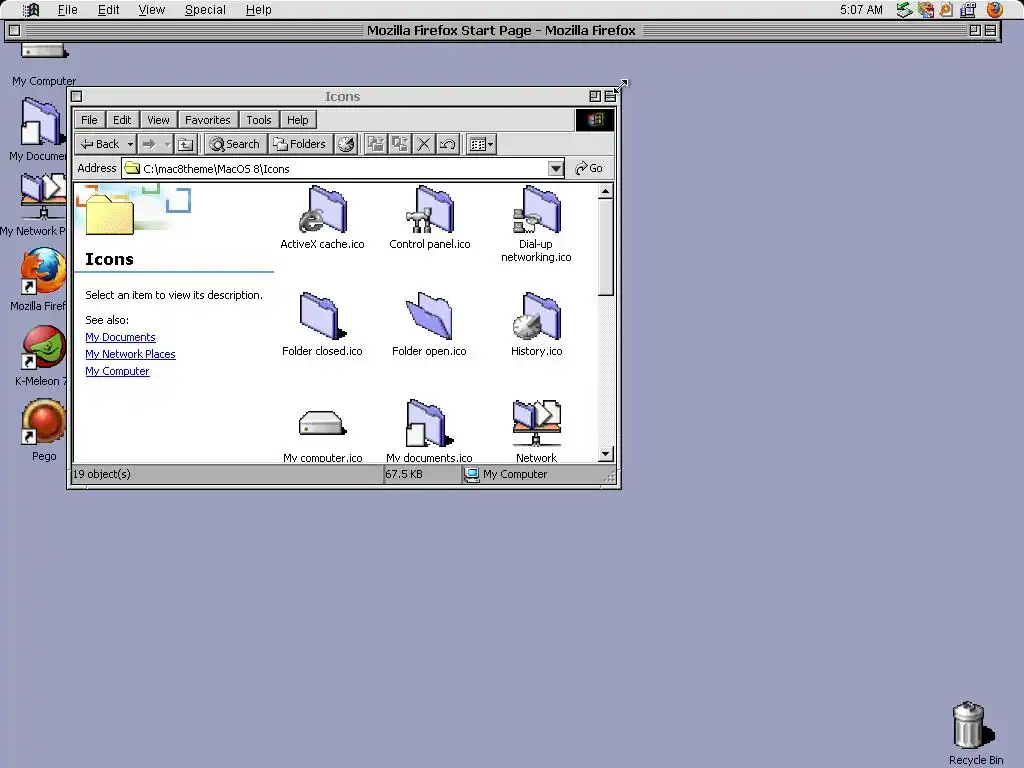The height and width of the screenshot is (768, 1024).
Task: Click the Delete (X) toolbar icon
Action: pos(424,144)
